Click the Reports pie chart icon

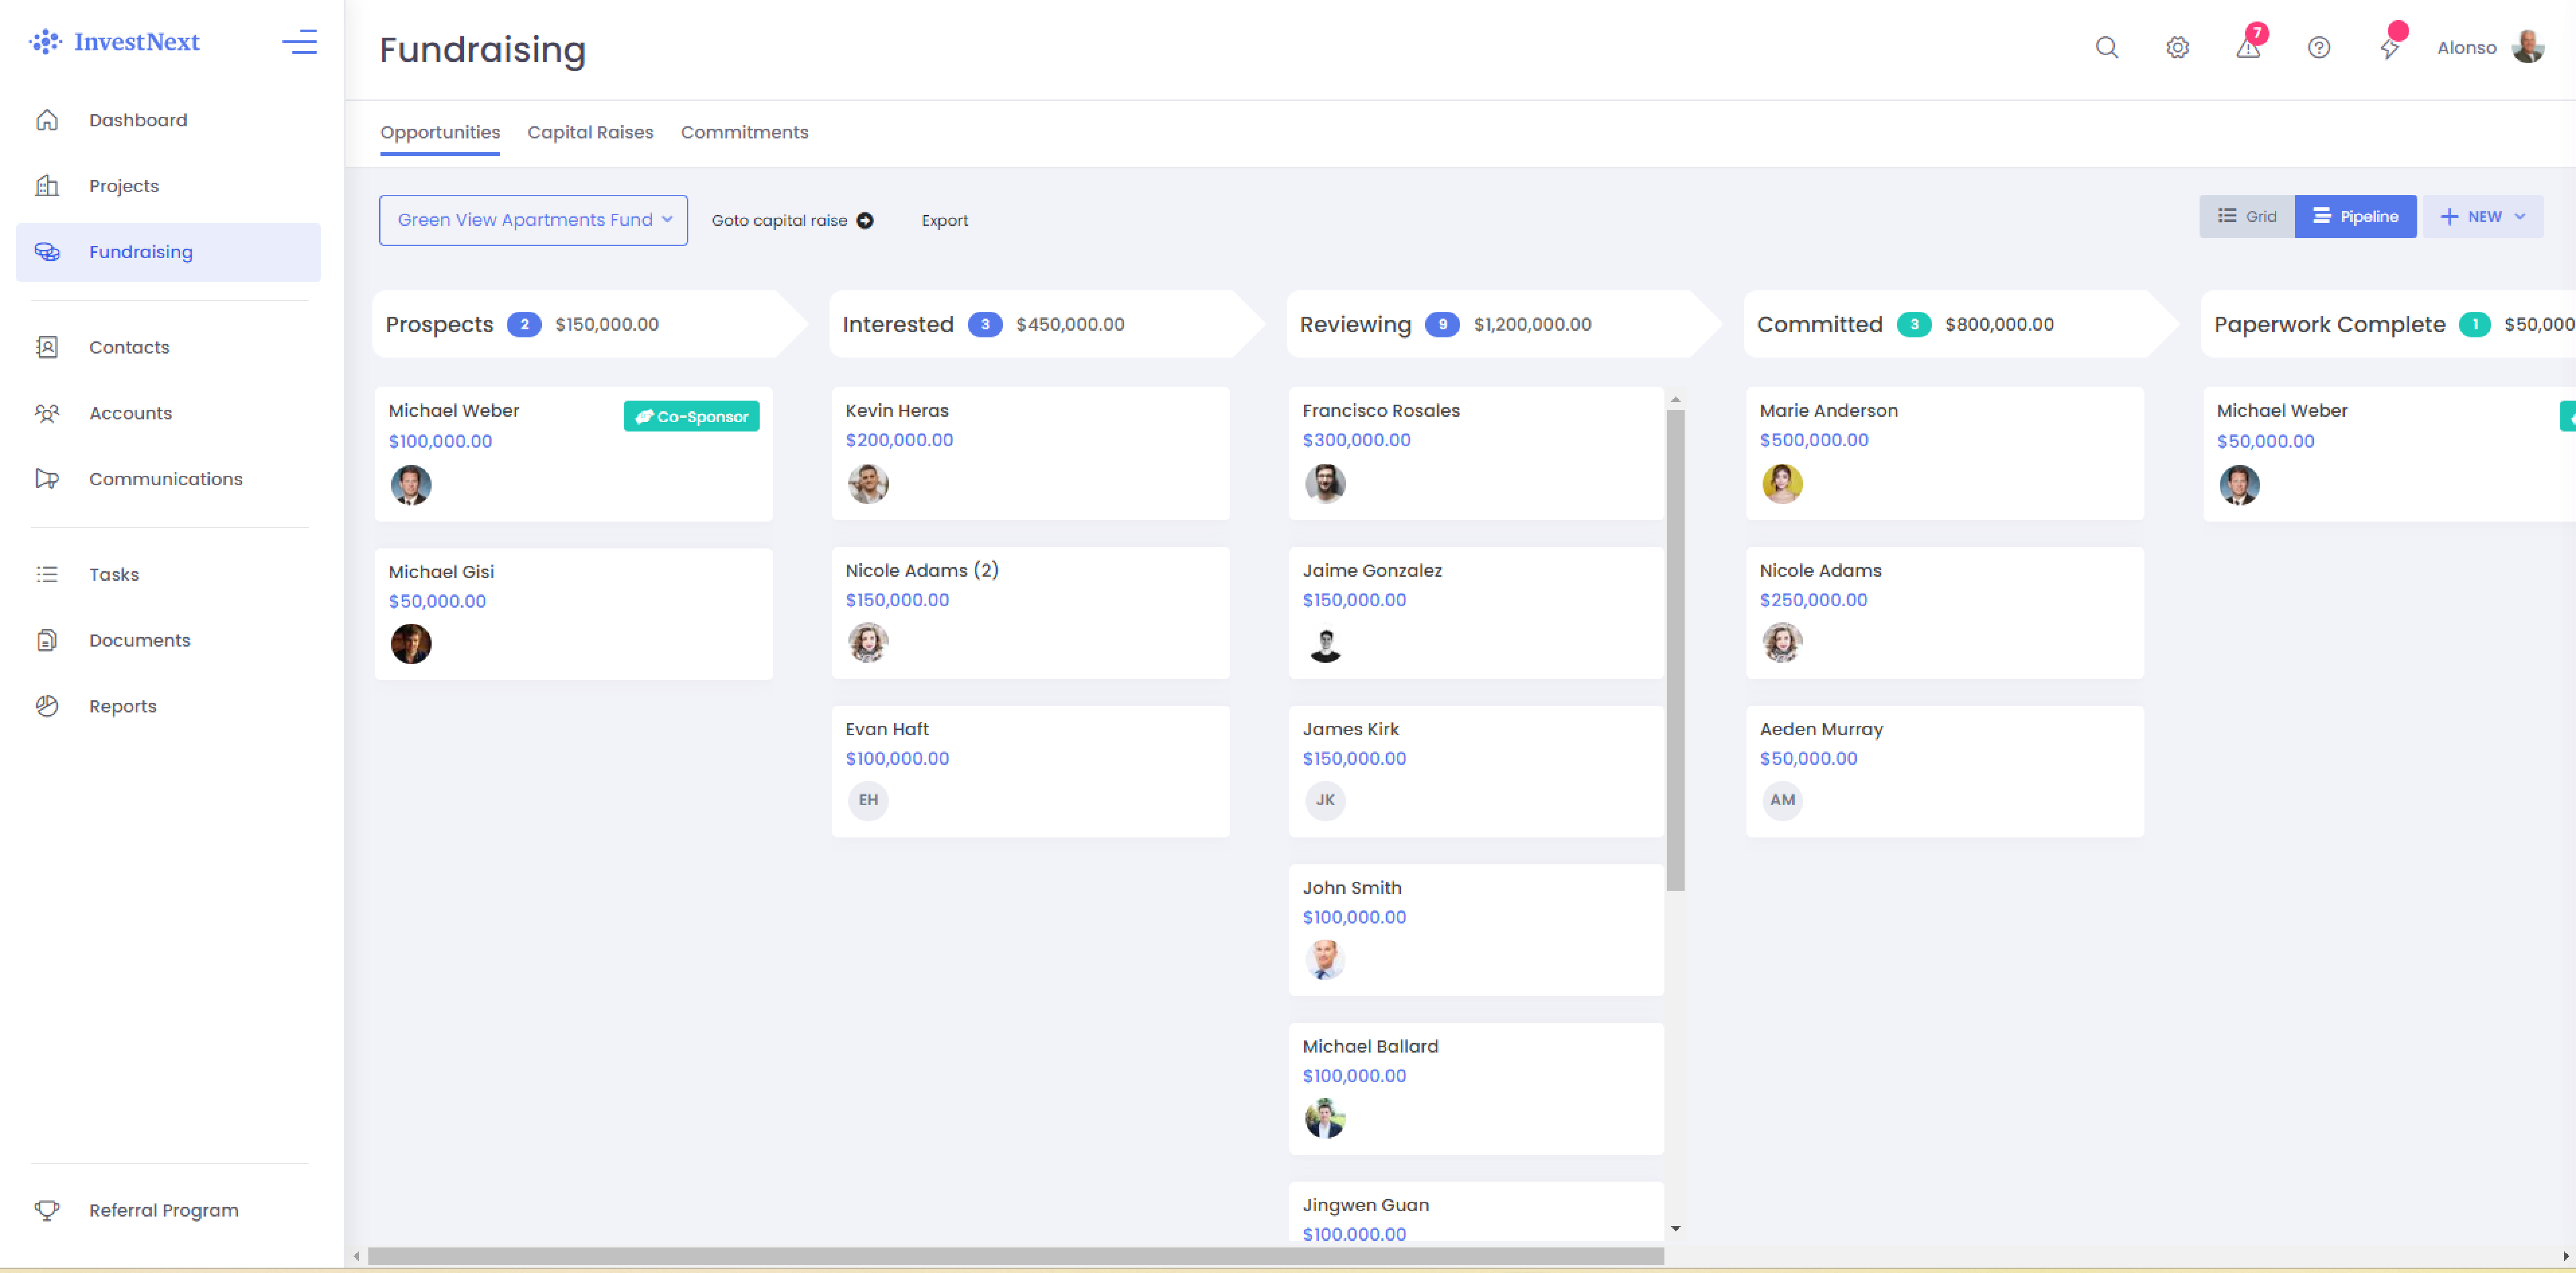(x=47, y=706)
